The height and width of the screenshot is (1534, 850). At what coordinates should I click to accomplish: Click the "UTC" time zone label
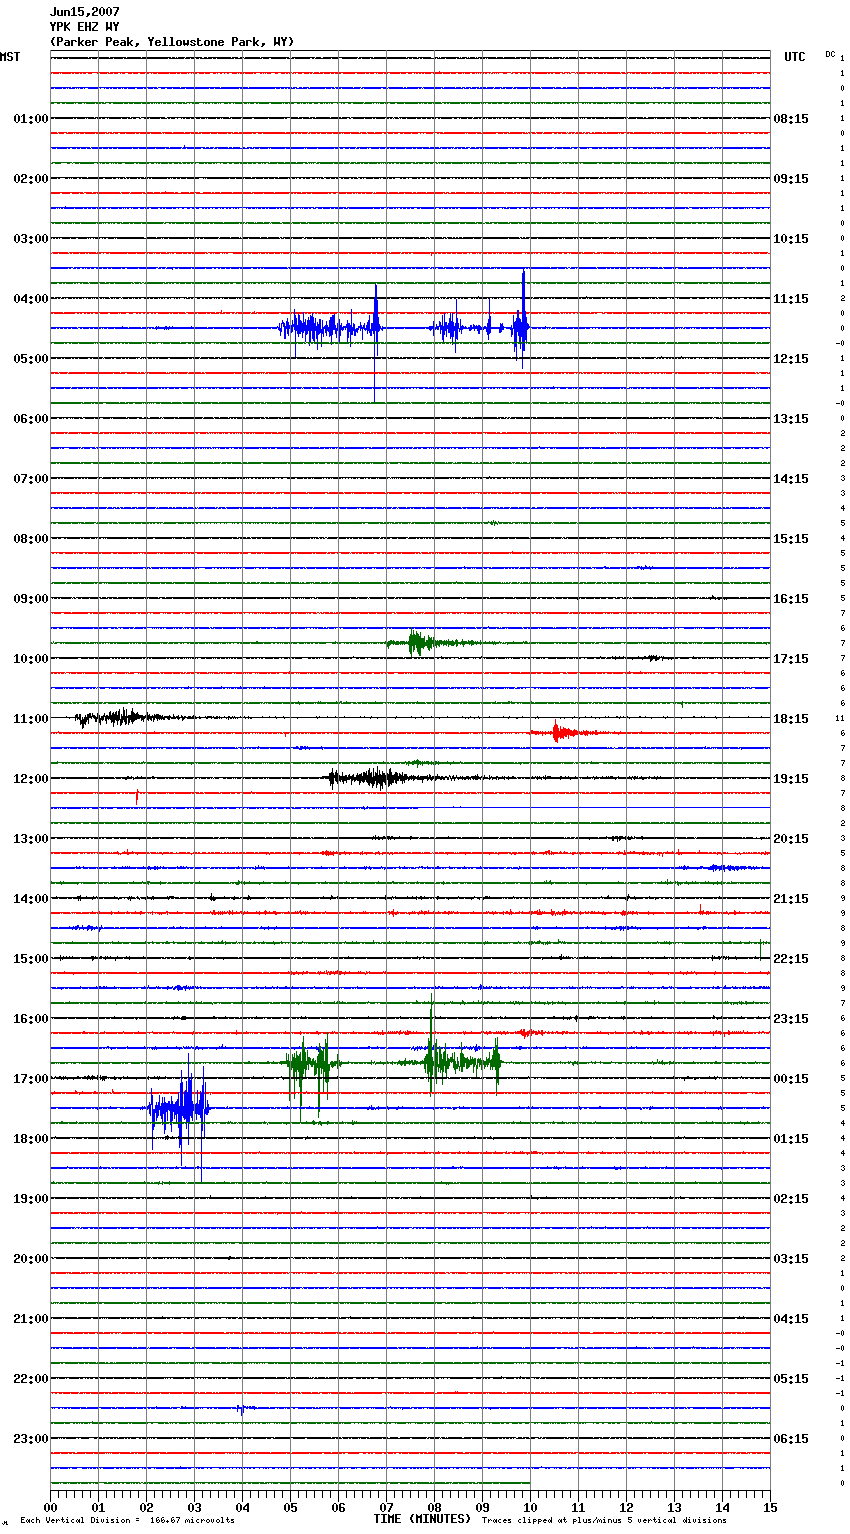point(794,57)
